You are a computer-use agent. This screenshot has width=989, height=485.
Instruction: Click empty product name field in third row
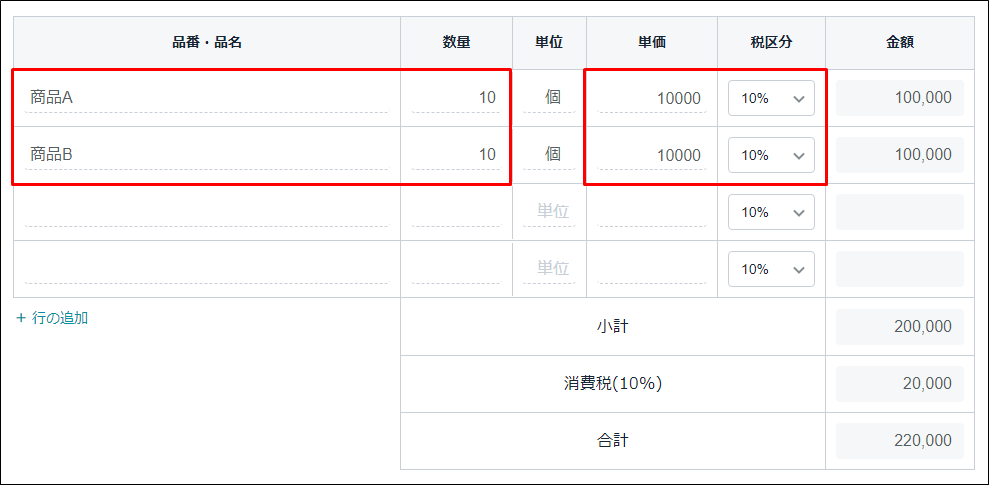click(x=206, y=212)
